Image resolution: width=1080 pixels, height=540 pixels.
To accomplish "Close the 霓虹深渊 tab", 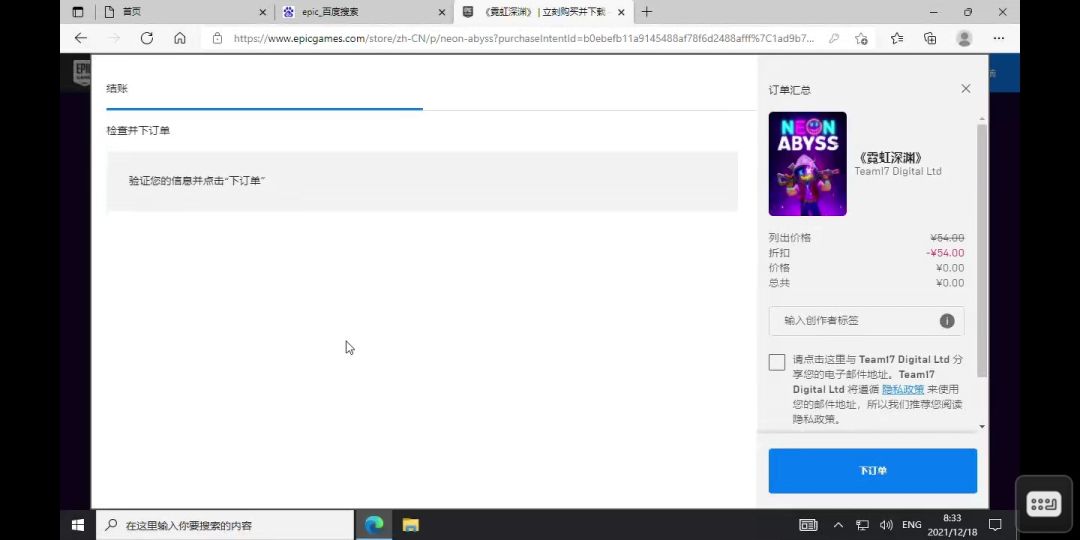I will click(x=621, y=12).
